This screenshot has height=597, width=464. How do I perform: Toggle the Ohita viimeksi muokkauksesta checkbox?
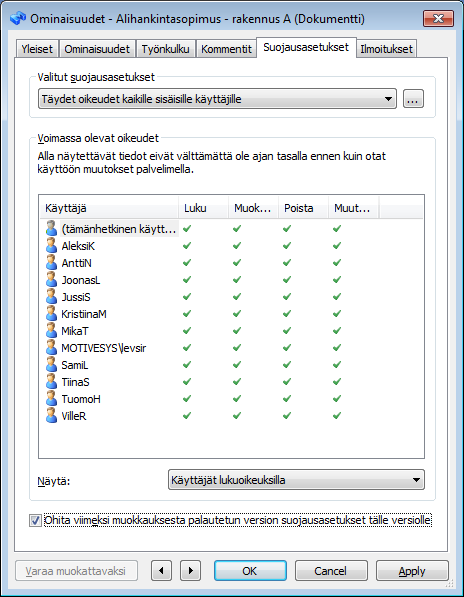coord(35,520)
